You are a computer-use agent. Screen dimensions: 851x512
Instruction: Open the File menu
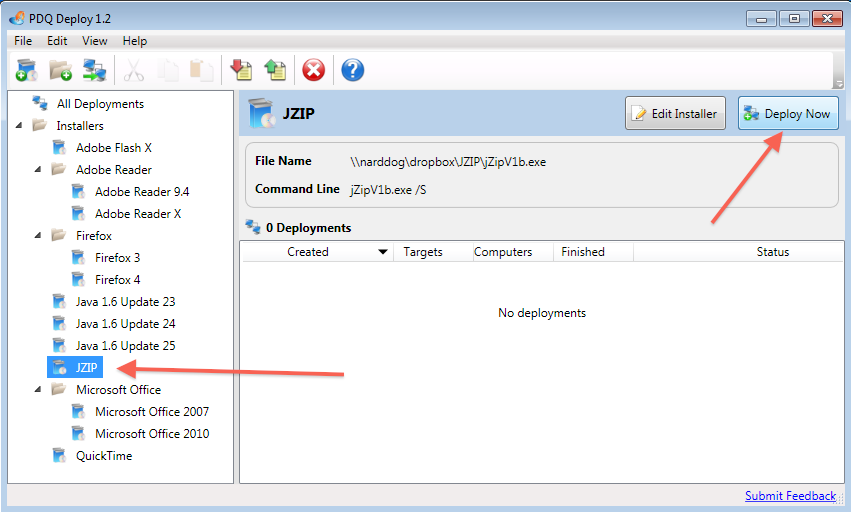coord(23,41)
